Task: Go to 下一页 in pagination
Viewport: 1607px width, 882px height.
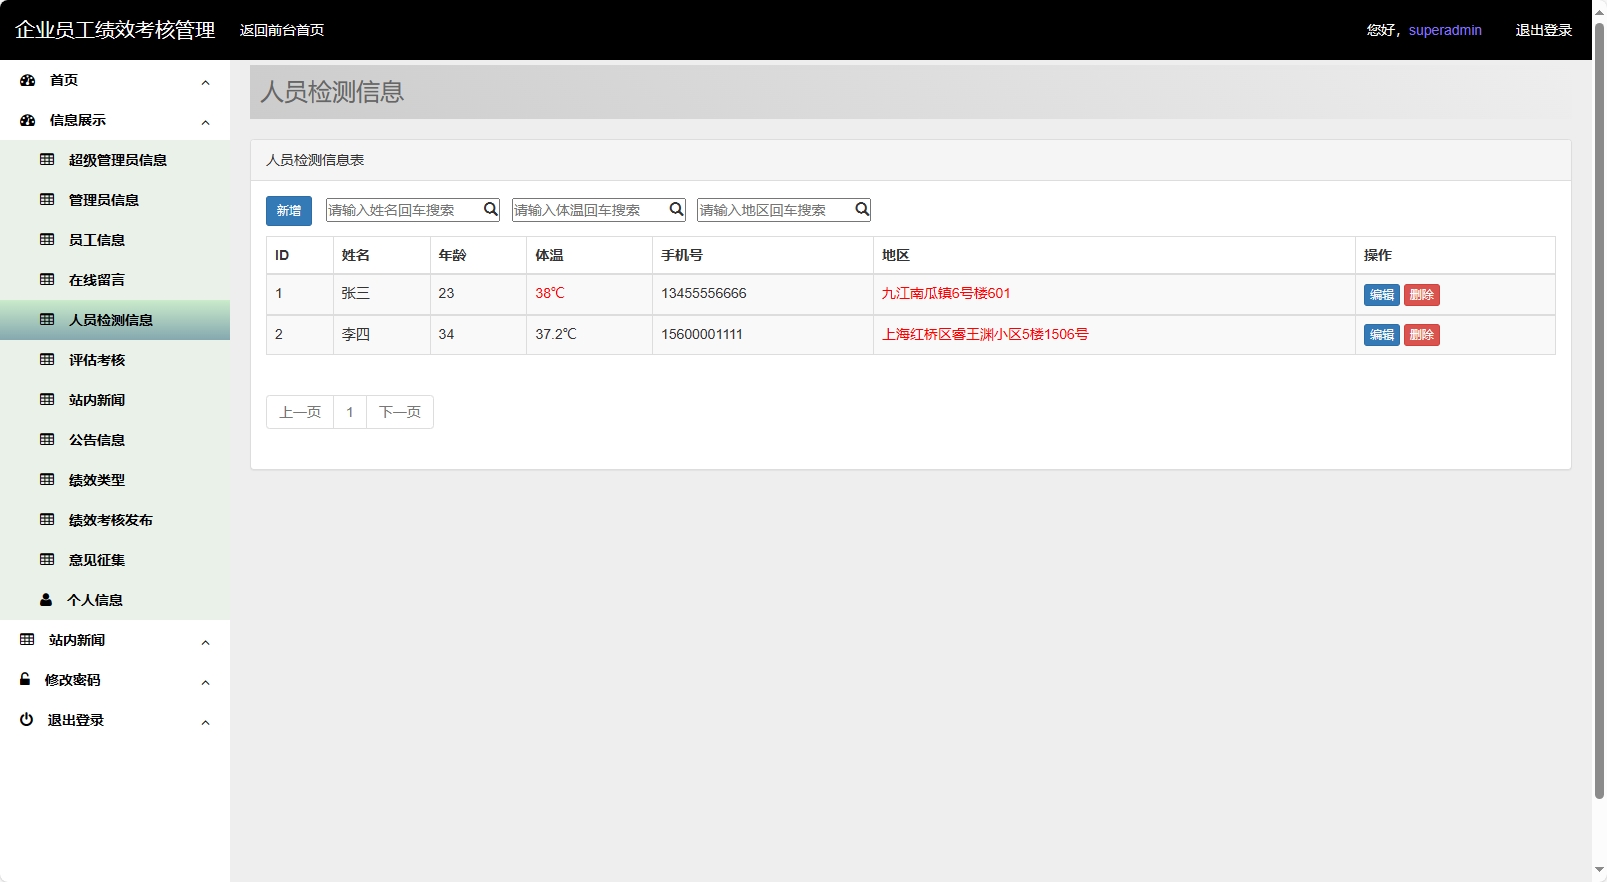Action: [400, 412]
